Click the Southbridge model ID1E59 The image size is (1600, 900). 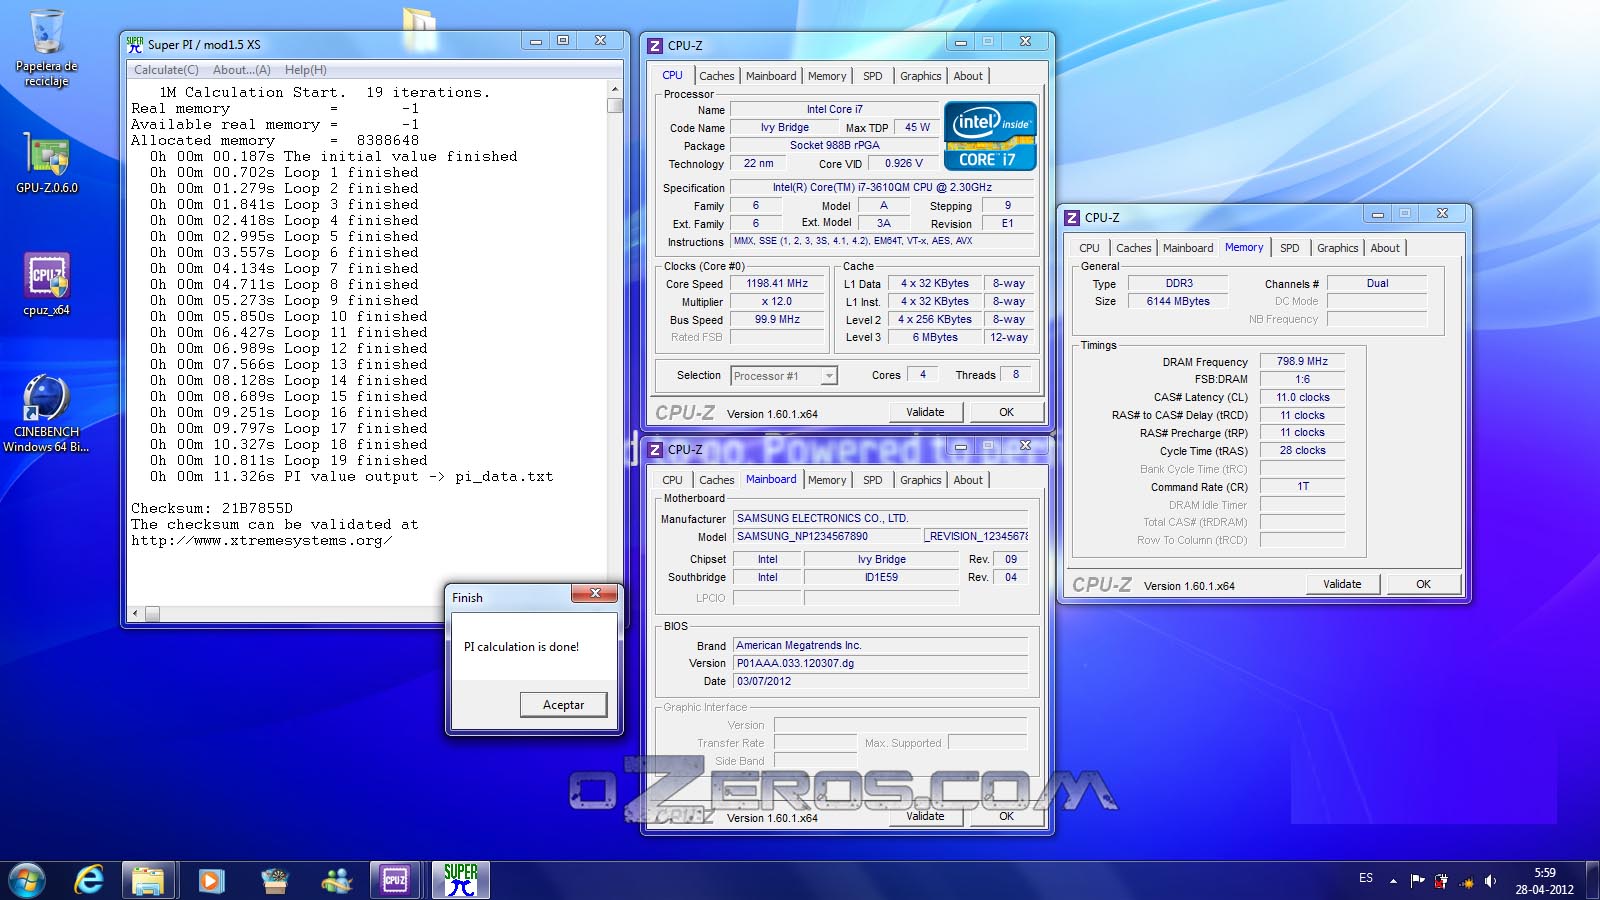(881, 578)
